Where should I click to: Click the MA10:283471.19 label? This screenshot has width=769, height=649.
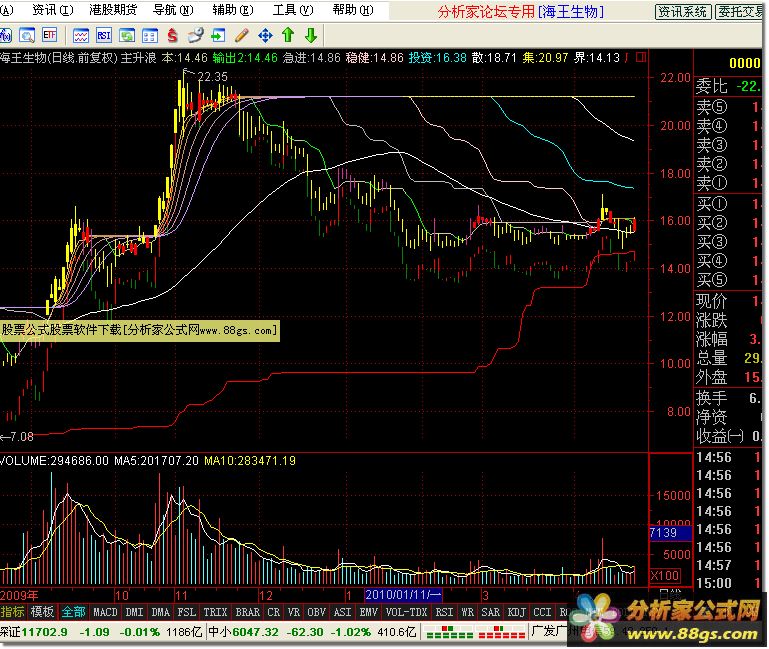(x=250, y=461)
